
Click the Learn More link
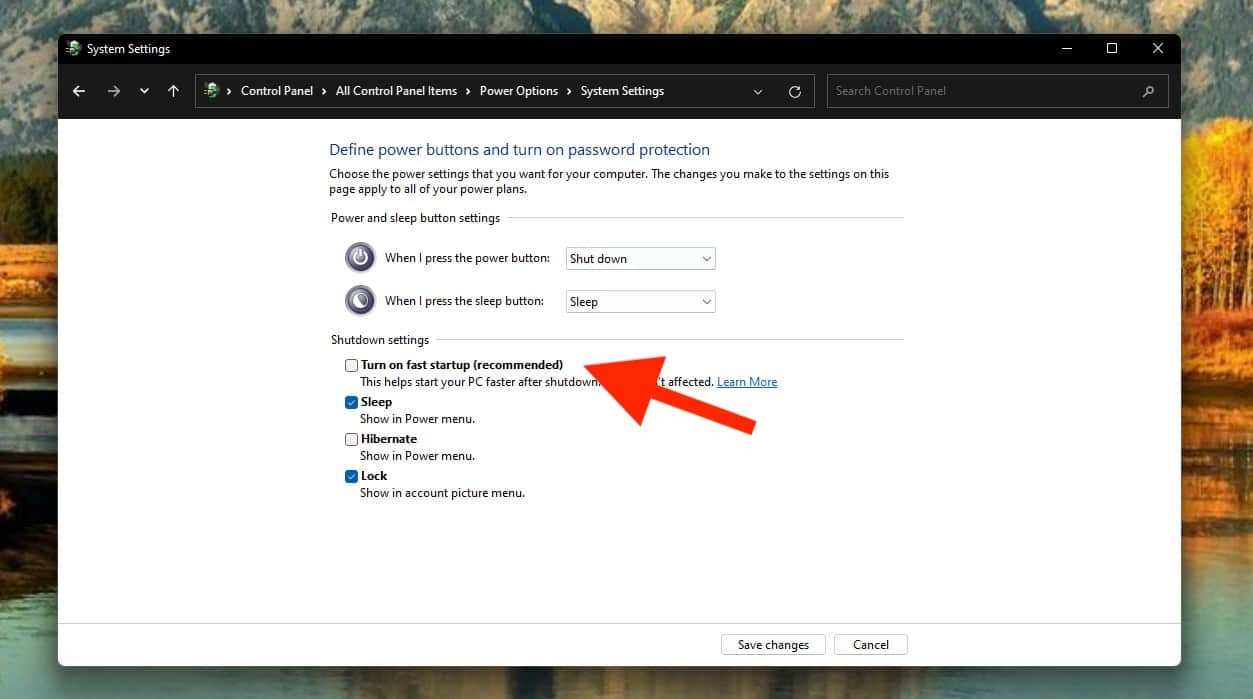746,381
